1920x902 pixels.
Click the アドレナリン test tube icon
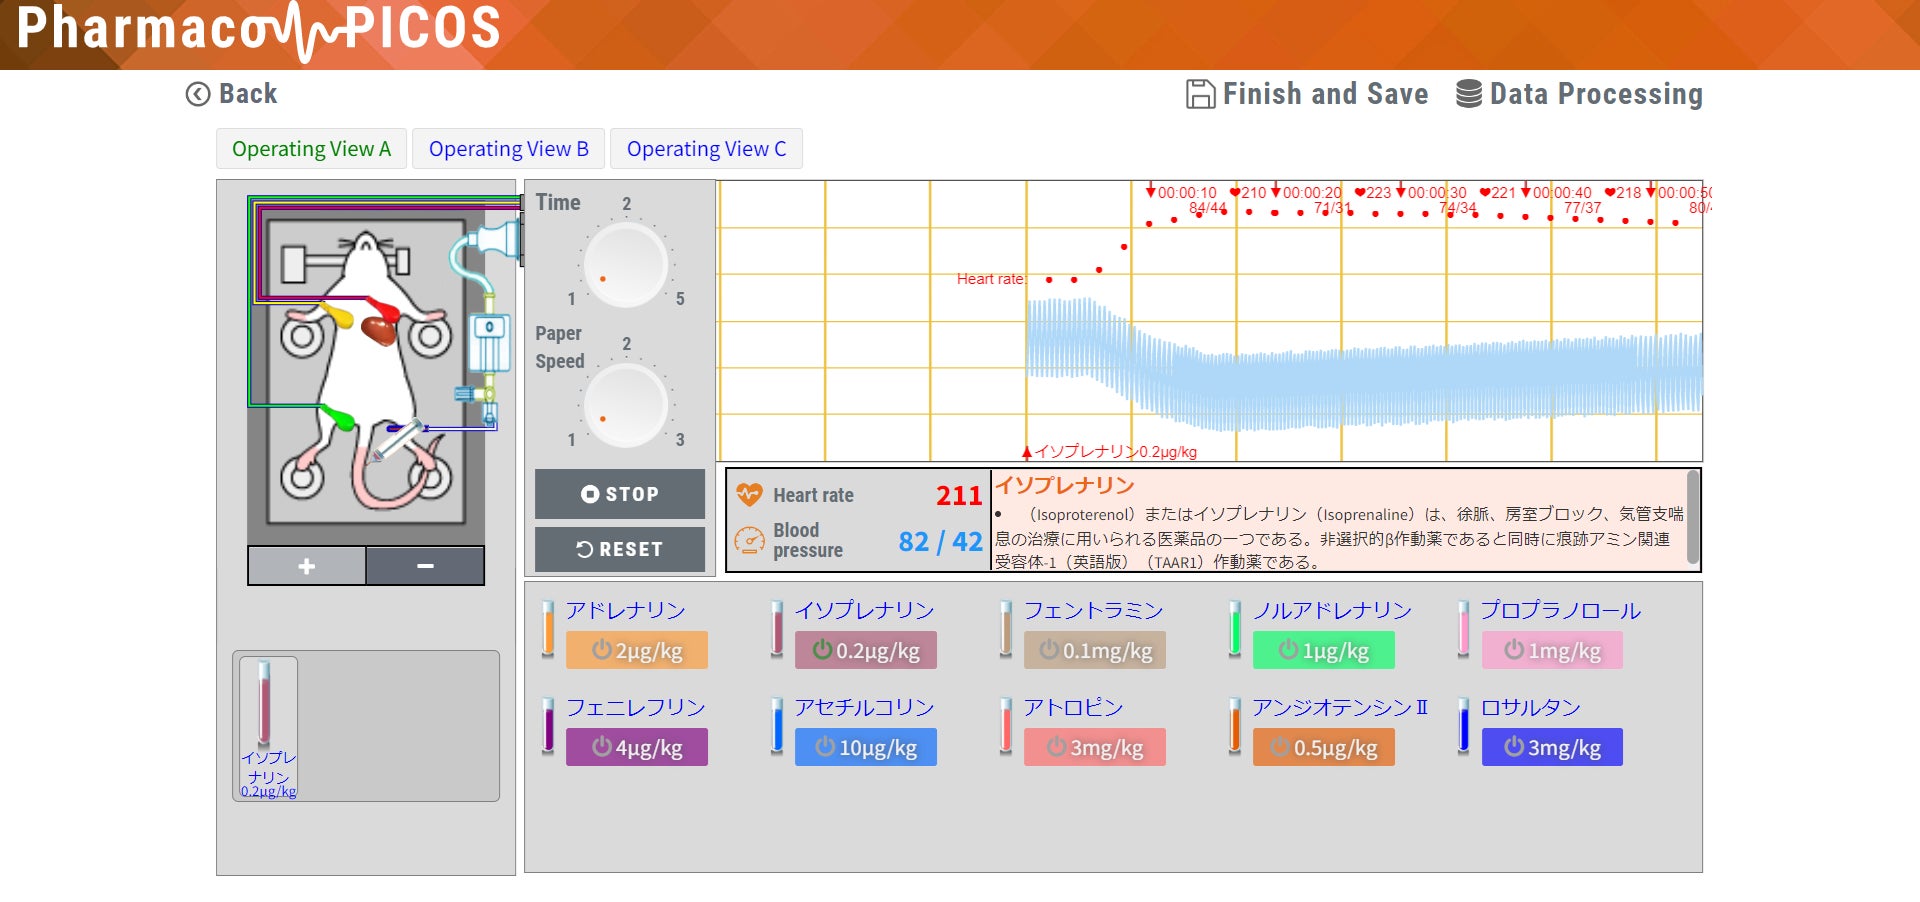point(548,630)
